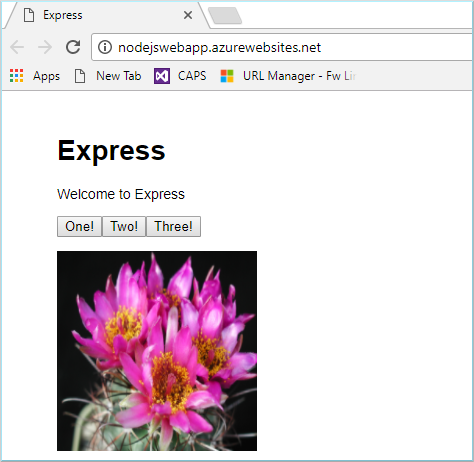
Task: Reload the page with refresh icon
Action: 73,47
